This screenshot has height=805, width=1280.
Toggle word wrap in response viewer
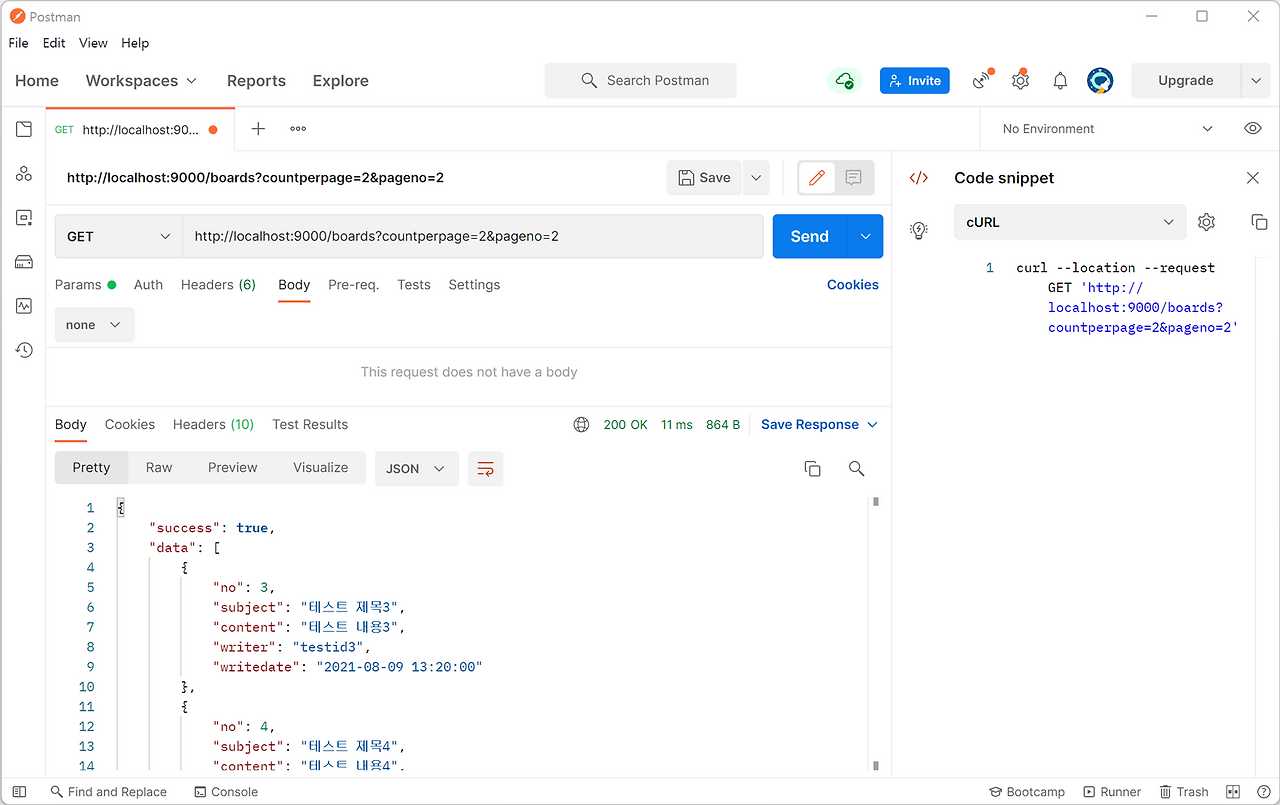point(485,468)
